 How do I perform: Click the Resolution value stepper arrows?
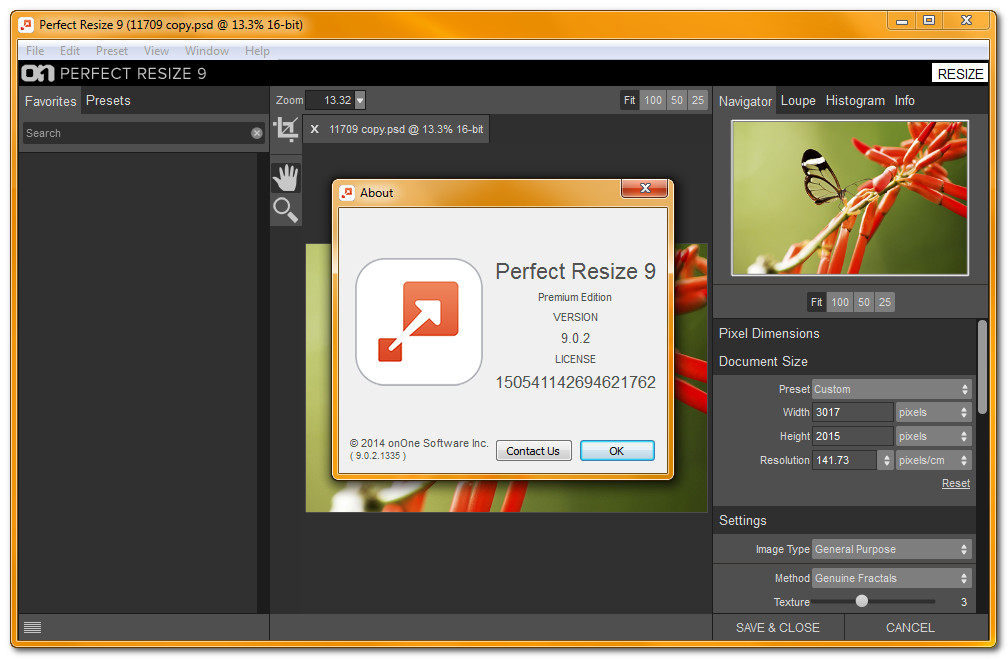point(886,460)
